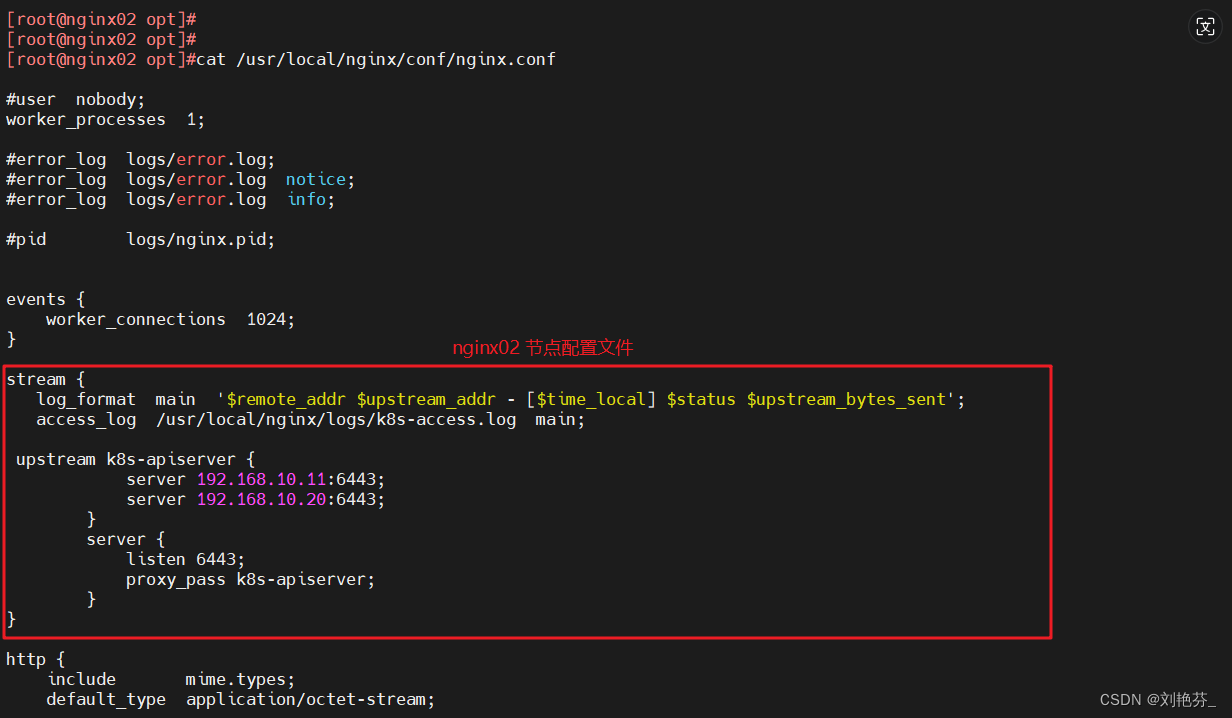The width and height of the screenshot is (1232, 718).
Task: Select the '$upstream_addr' variable
Action: (x=426, y=400)
